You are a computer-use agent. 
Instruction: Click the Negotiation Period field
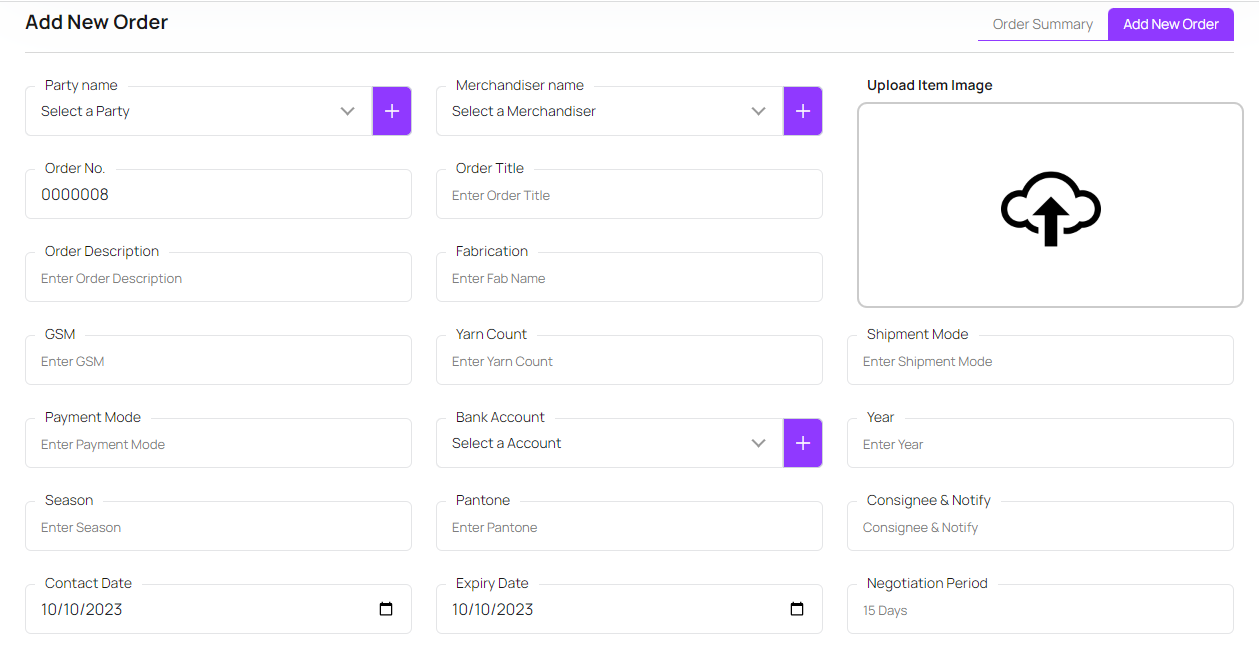tap(1040, 610)
